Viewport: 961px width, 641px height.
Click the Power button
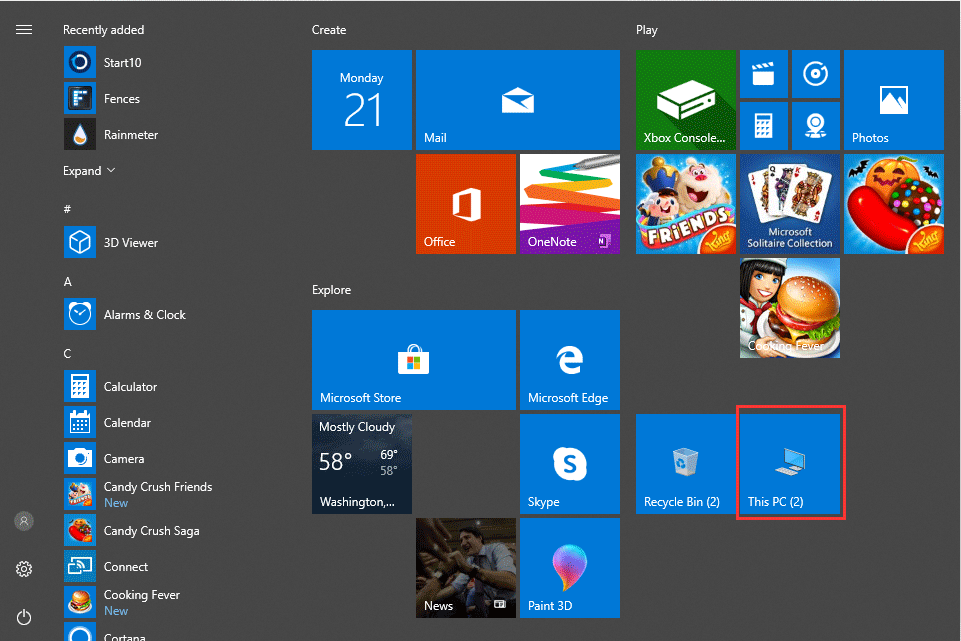pos(24,617)
